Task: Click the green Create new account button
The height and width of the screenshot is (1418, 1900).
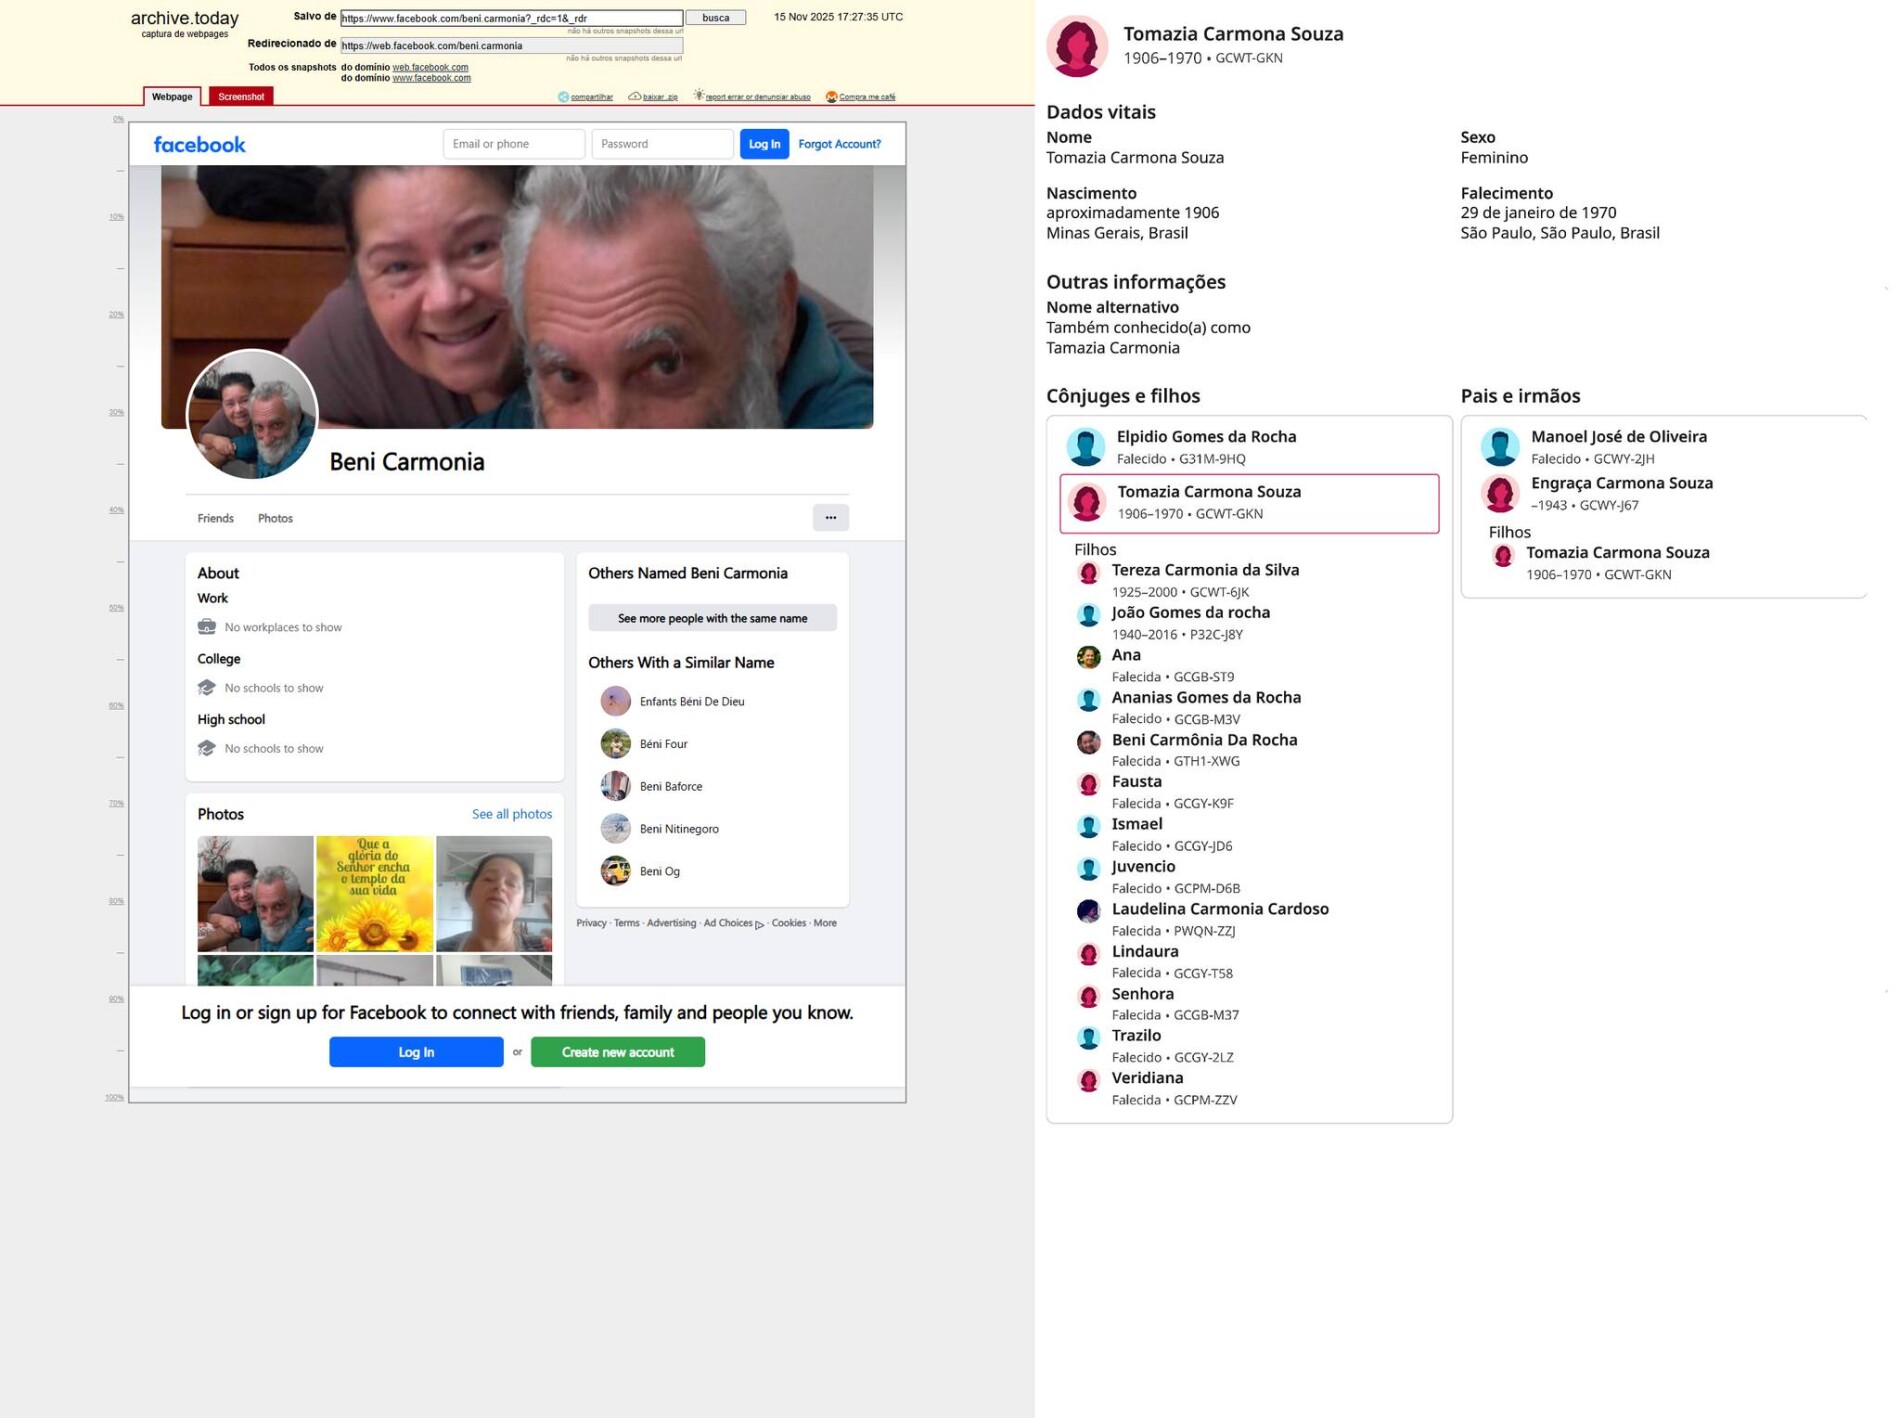Action: pos(617,1052)
